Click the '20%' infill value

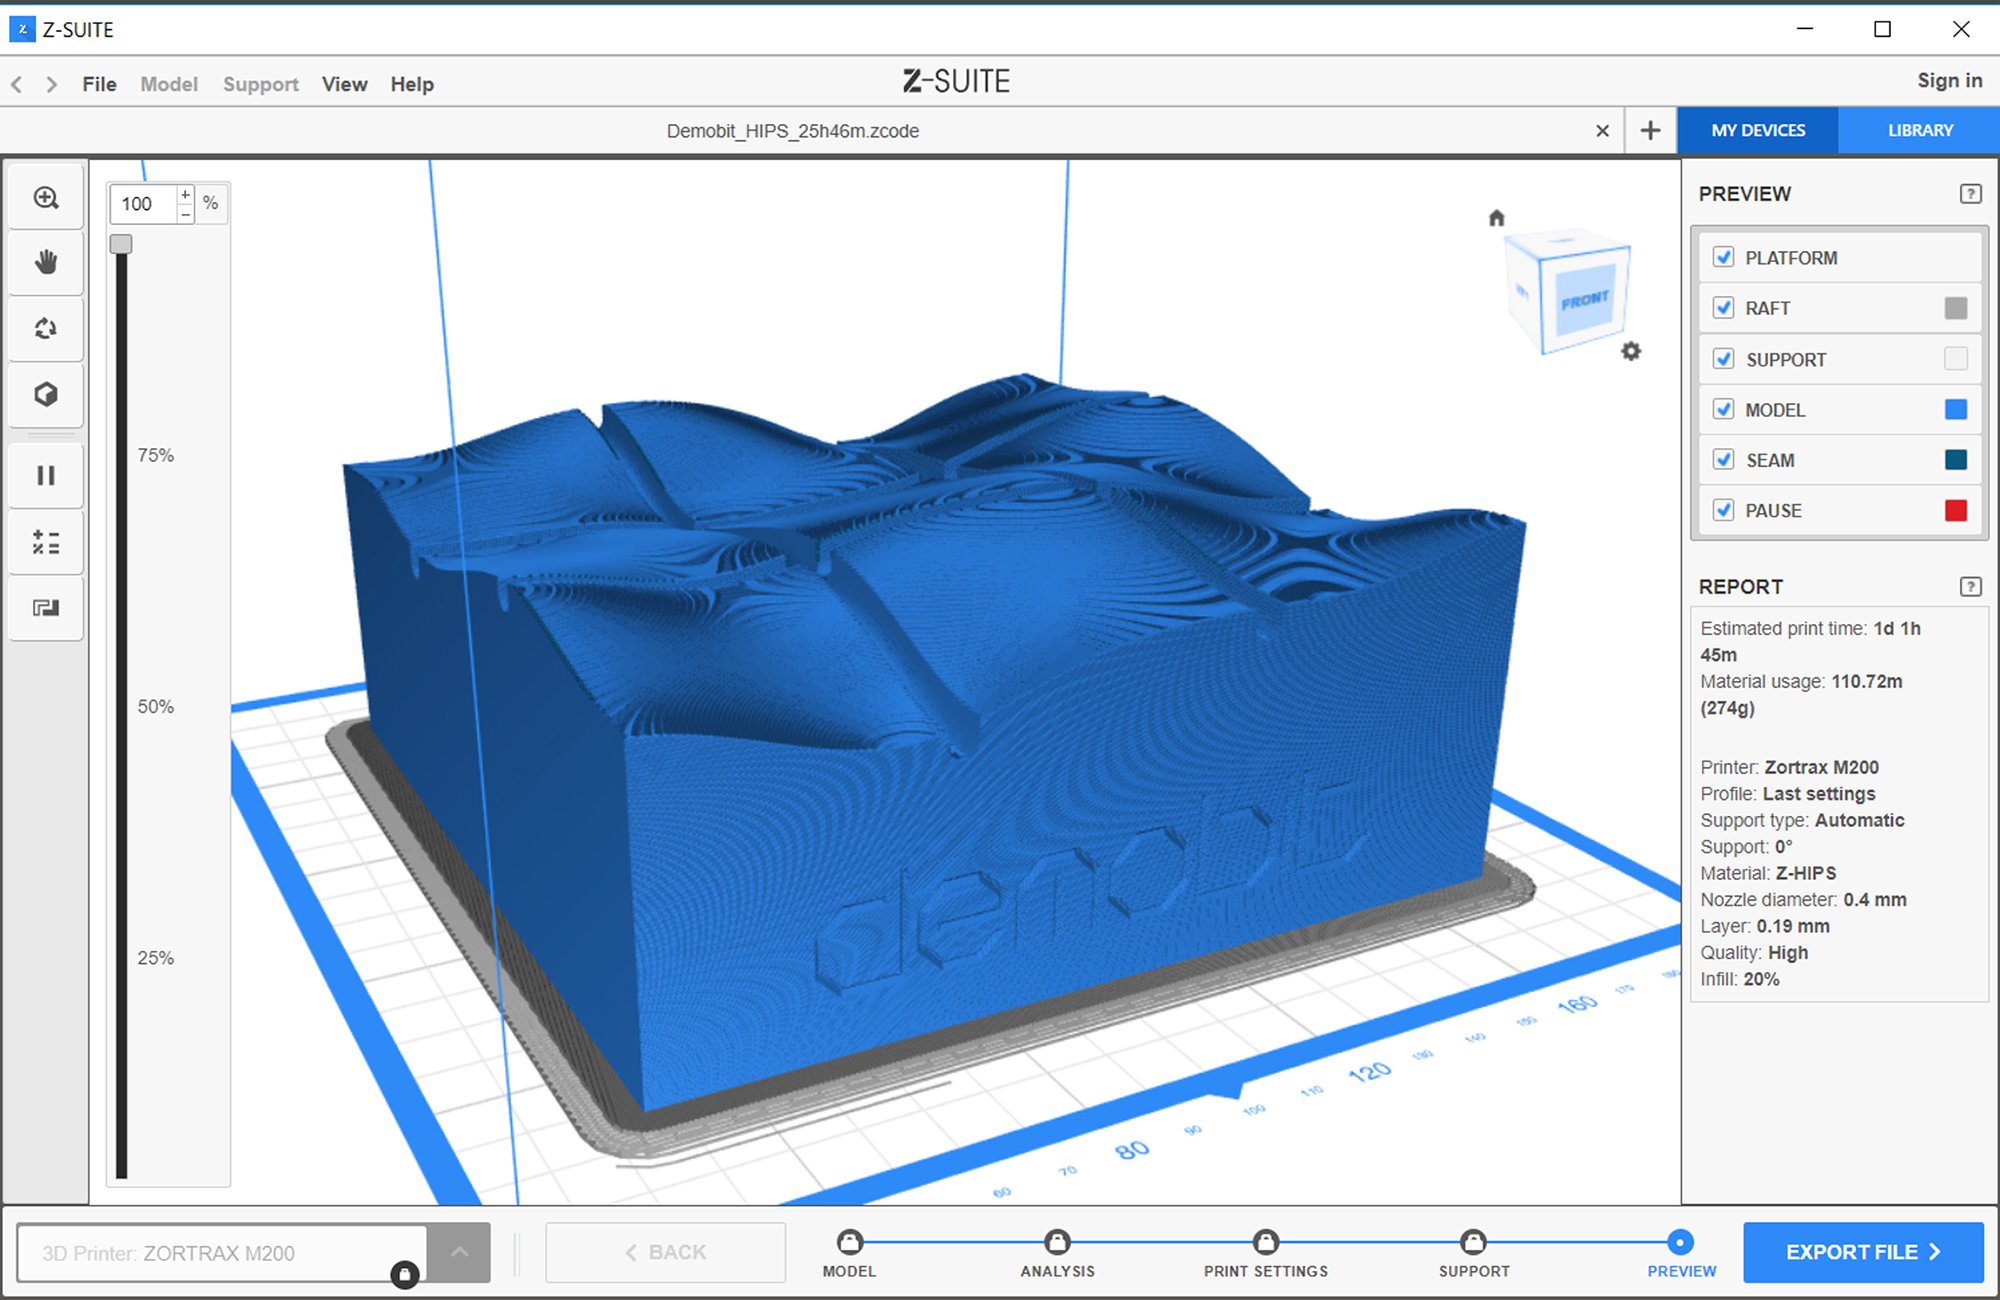[x=1761, y=979]
